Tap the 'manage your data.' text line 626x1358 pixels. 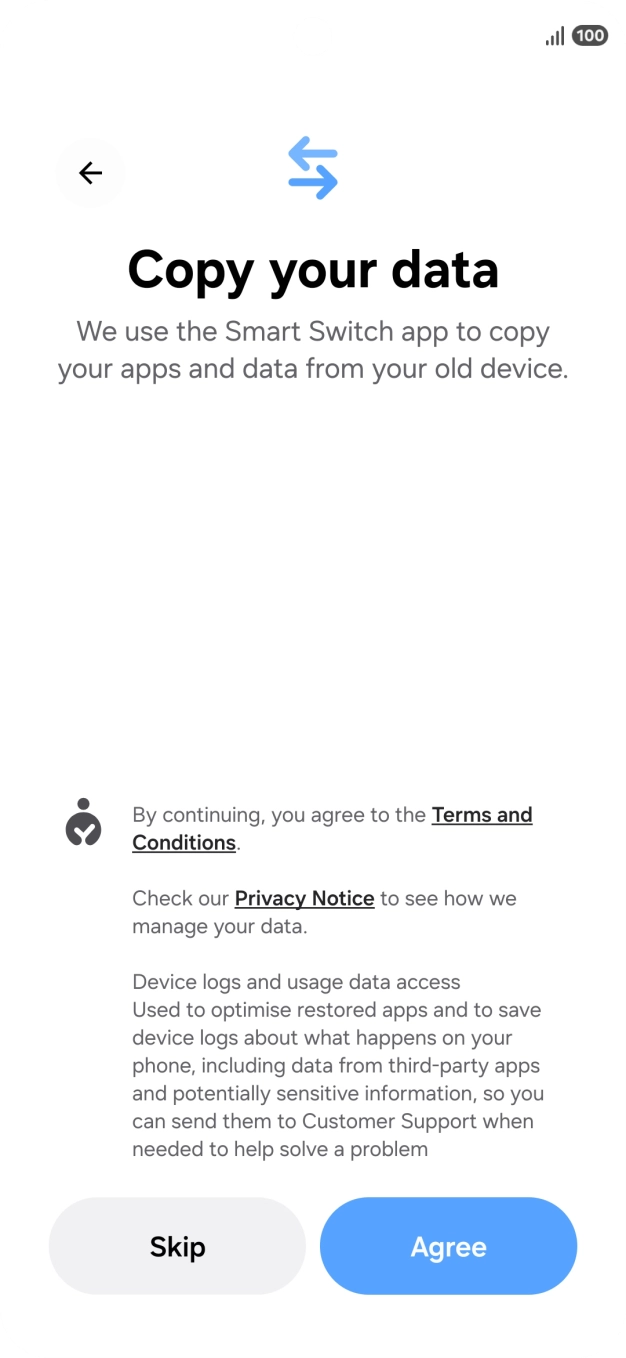click(219, 926)
